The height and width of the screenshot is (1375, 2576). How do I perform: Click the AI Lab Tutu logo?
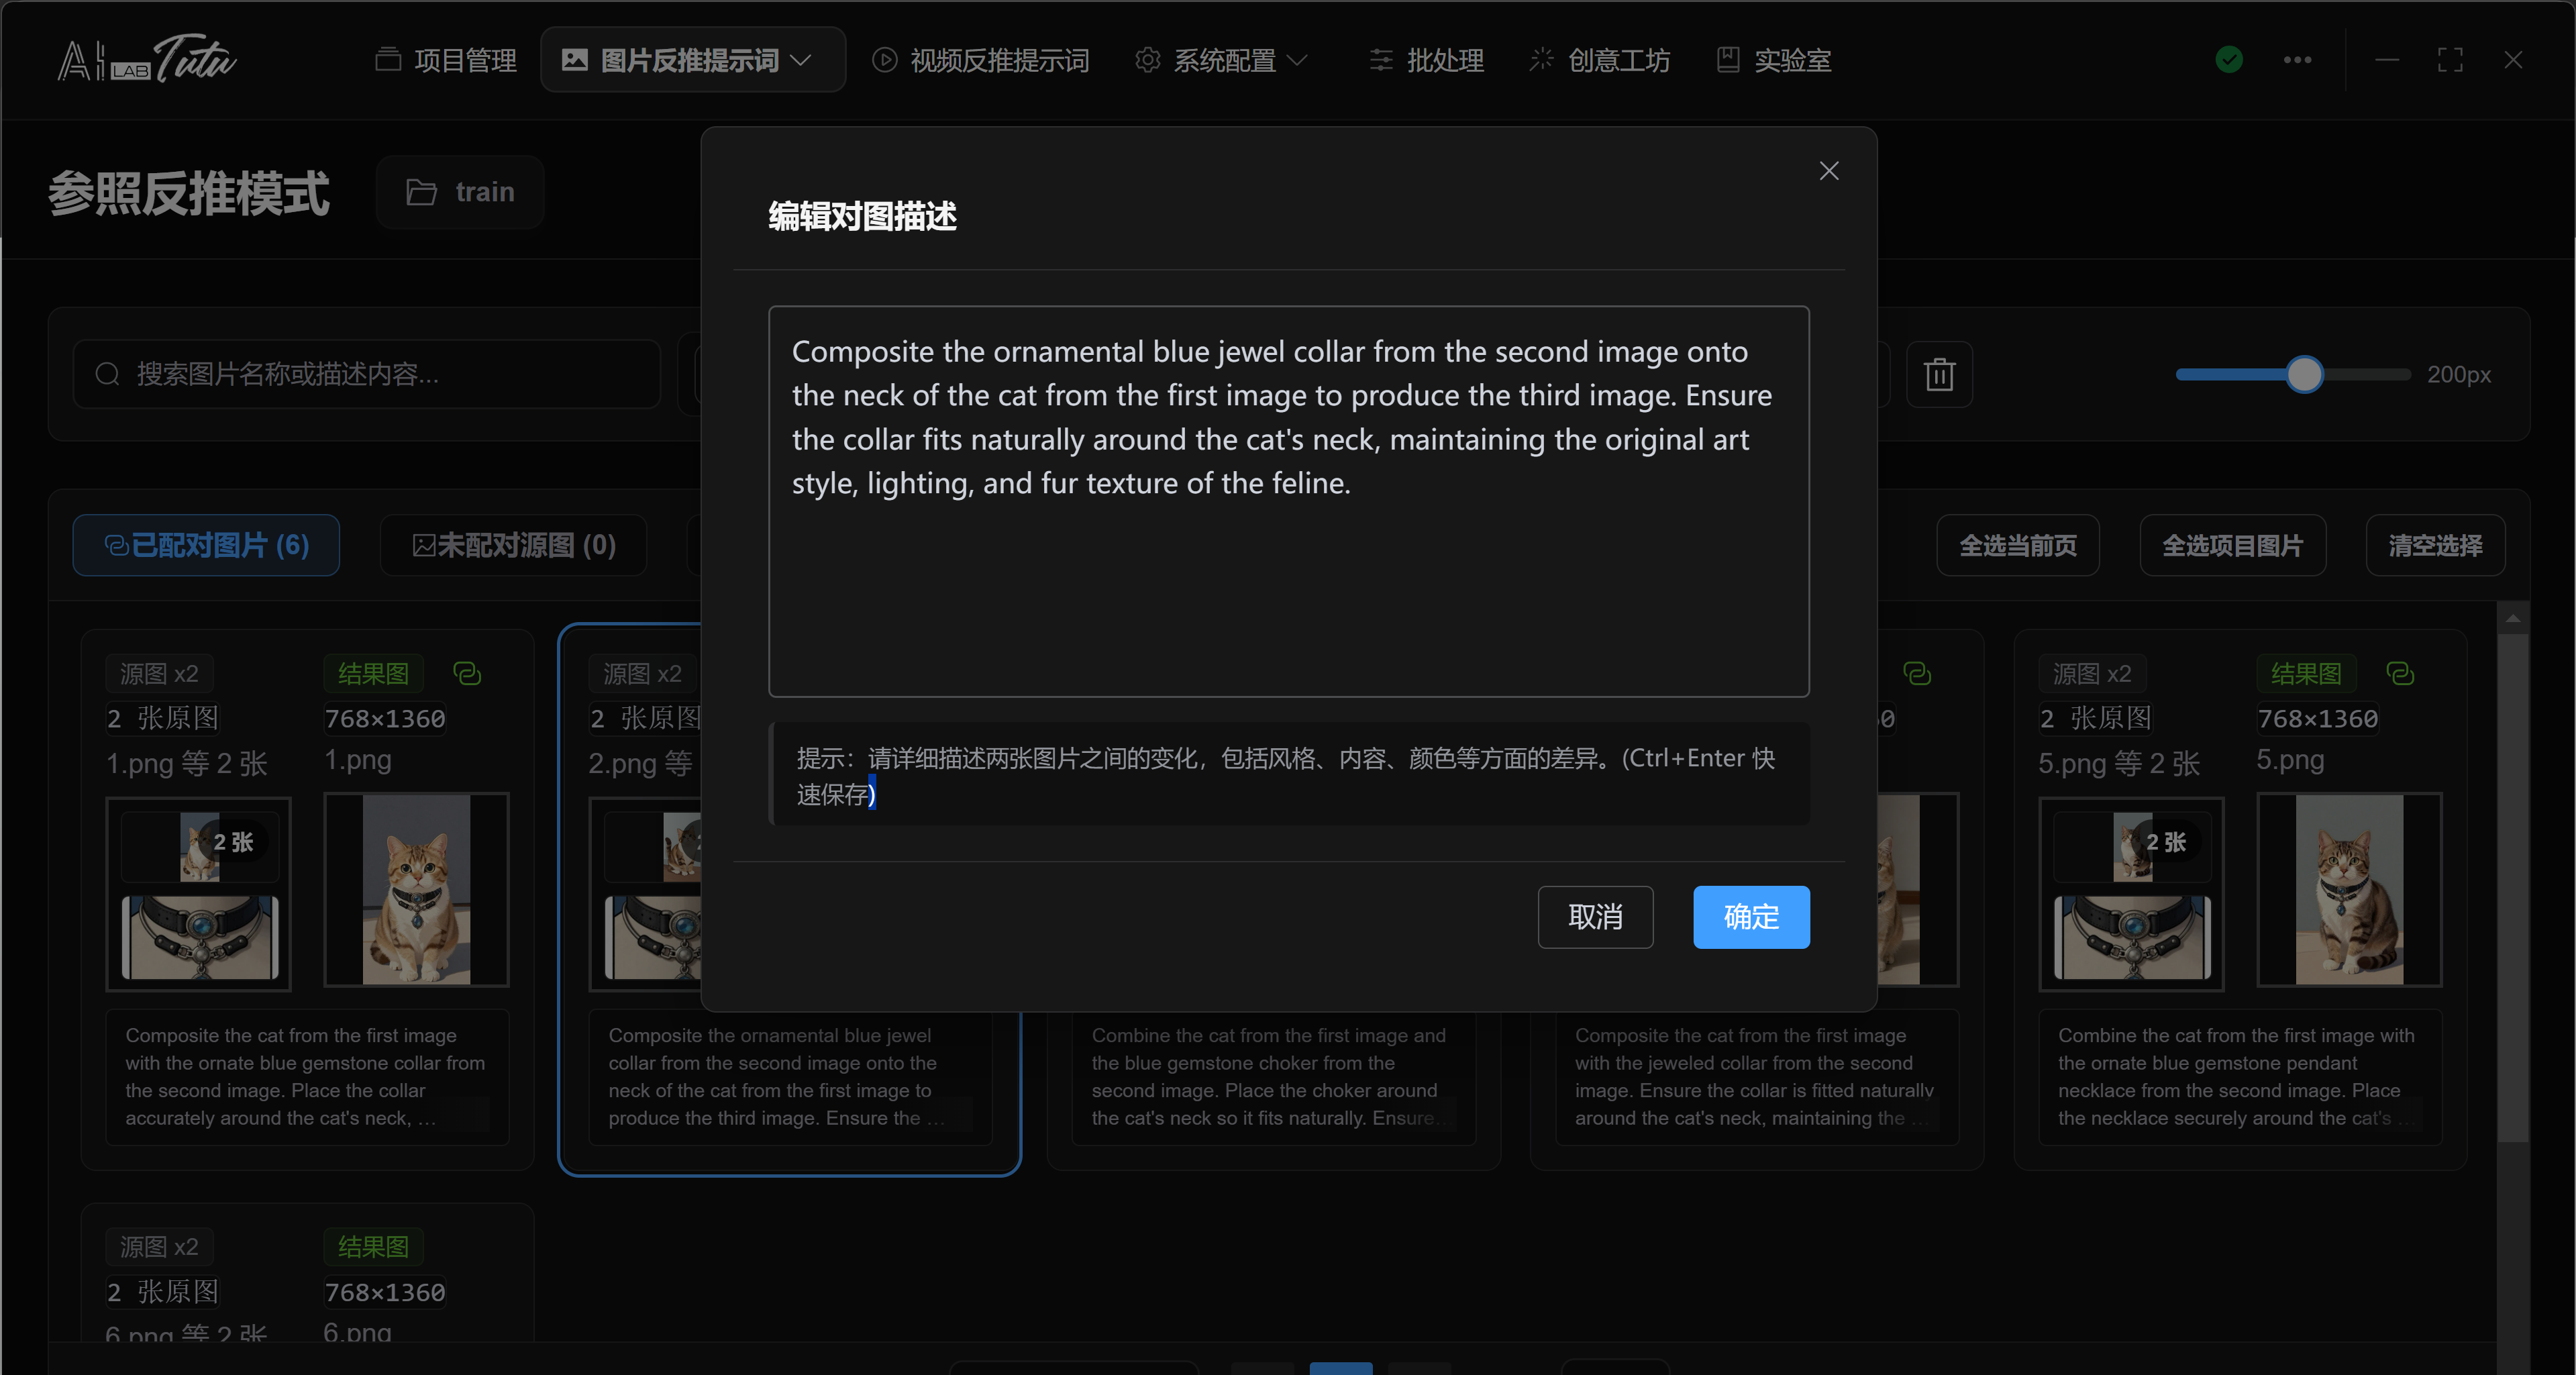147,58
